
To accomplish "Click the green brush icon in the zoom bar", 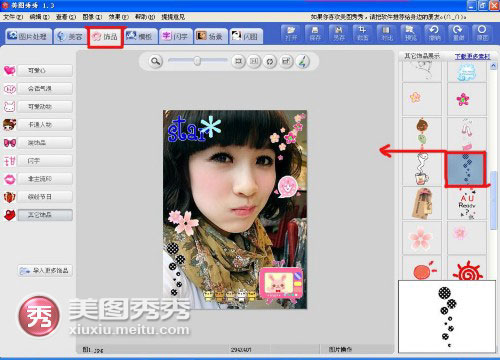I will [x=302, y=61].
